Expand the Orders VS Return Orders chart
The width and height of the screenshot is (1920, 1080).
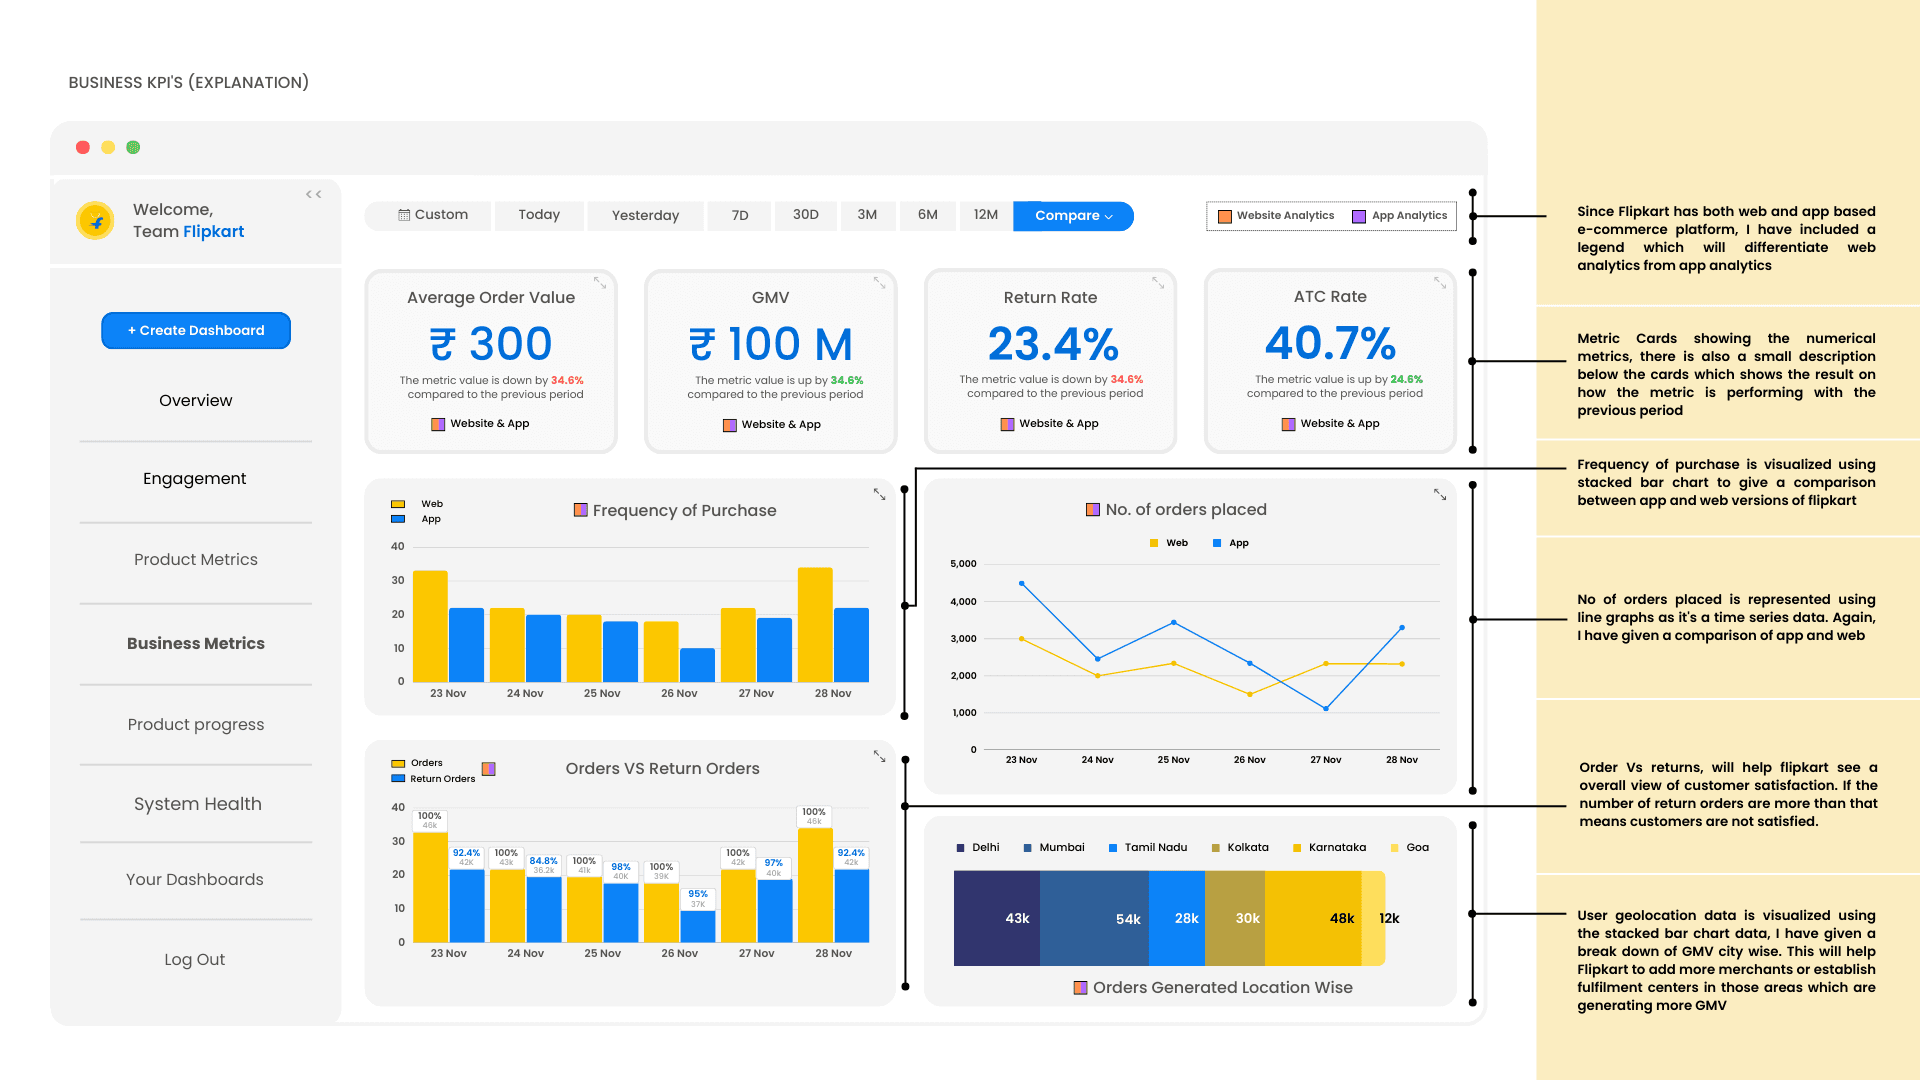pos(880,756)
